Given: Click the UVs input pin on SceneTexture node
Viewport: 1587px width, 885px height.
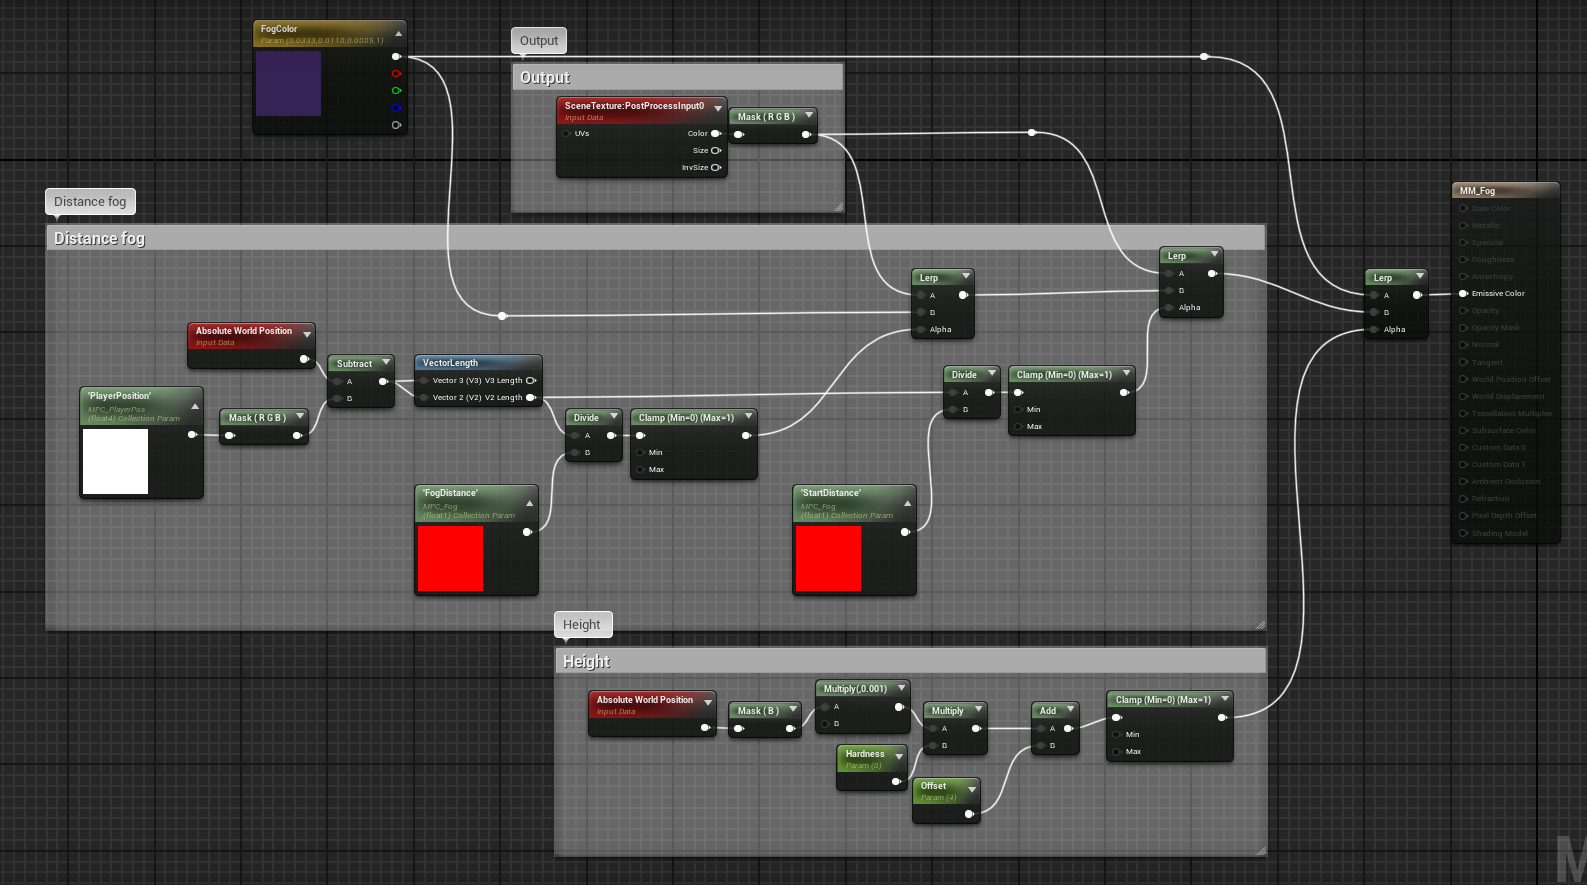Looking at the screenshot, I should click(x=567, y=134).
